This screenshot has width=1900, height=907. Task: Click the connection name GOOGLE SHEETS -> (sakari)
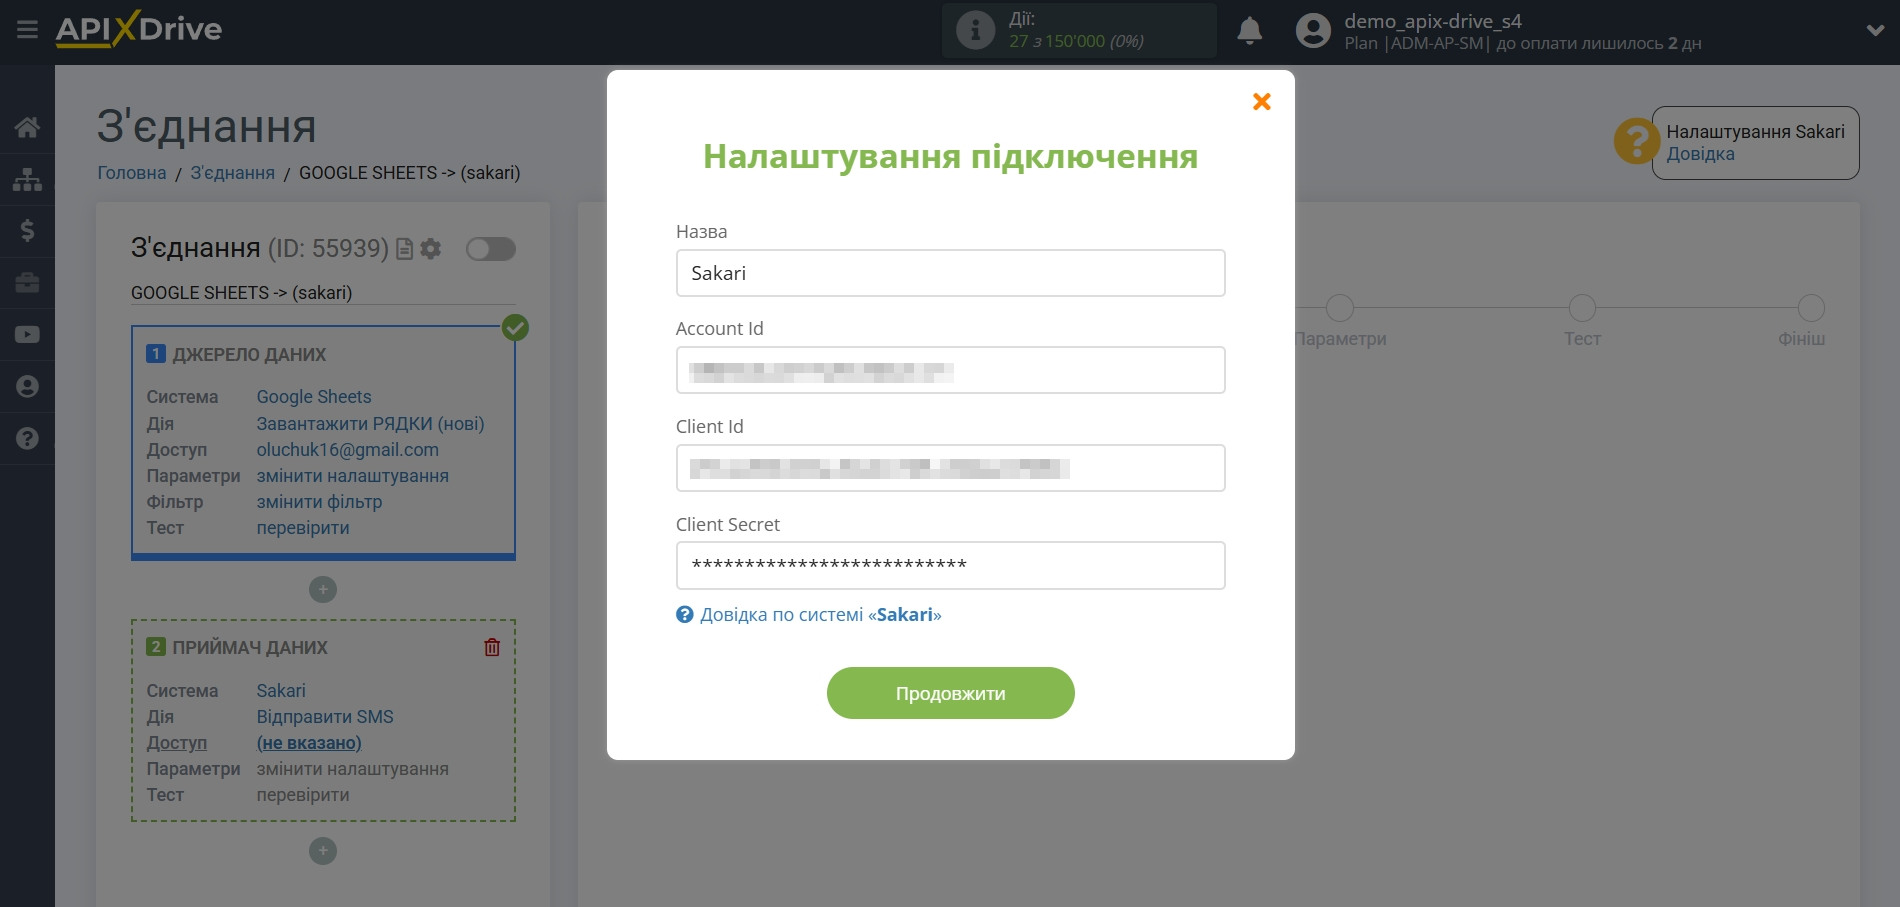242,293
